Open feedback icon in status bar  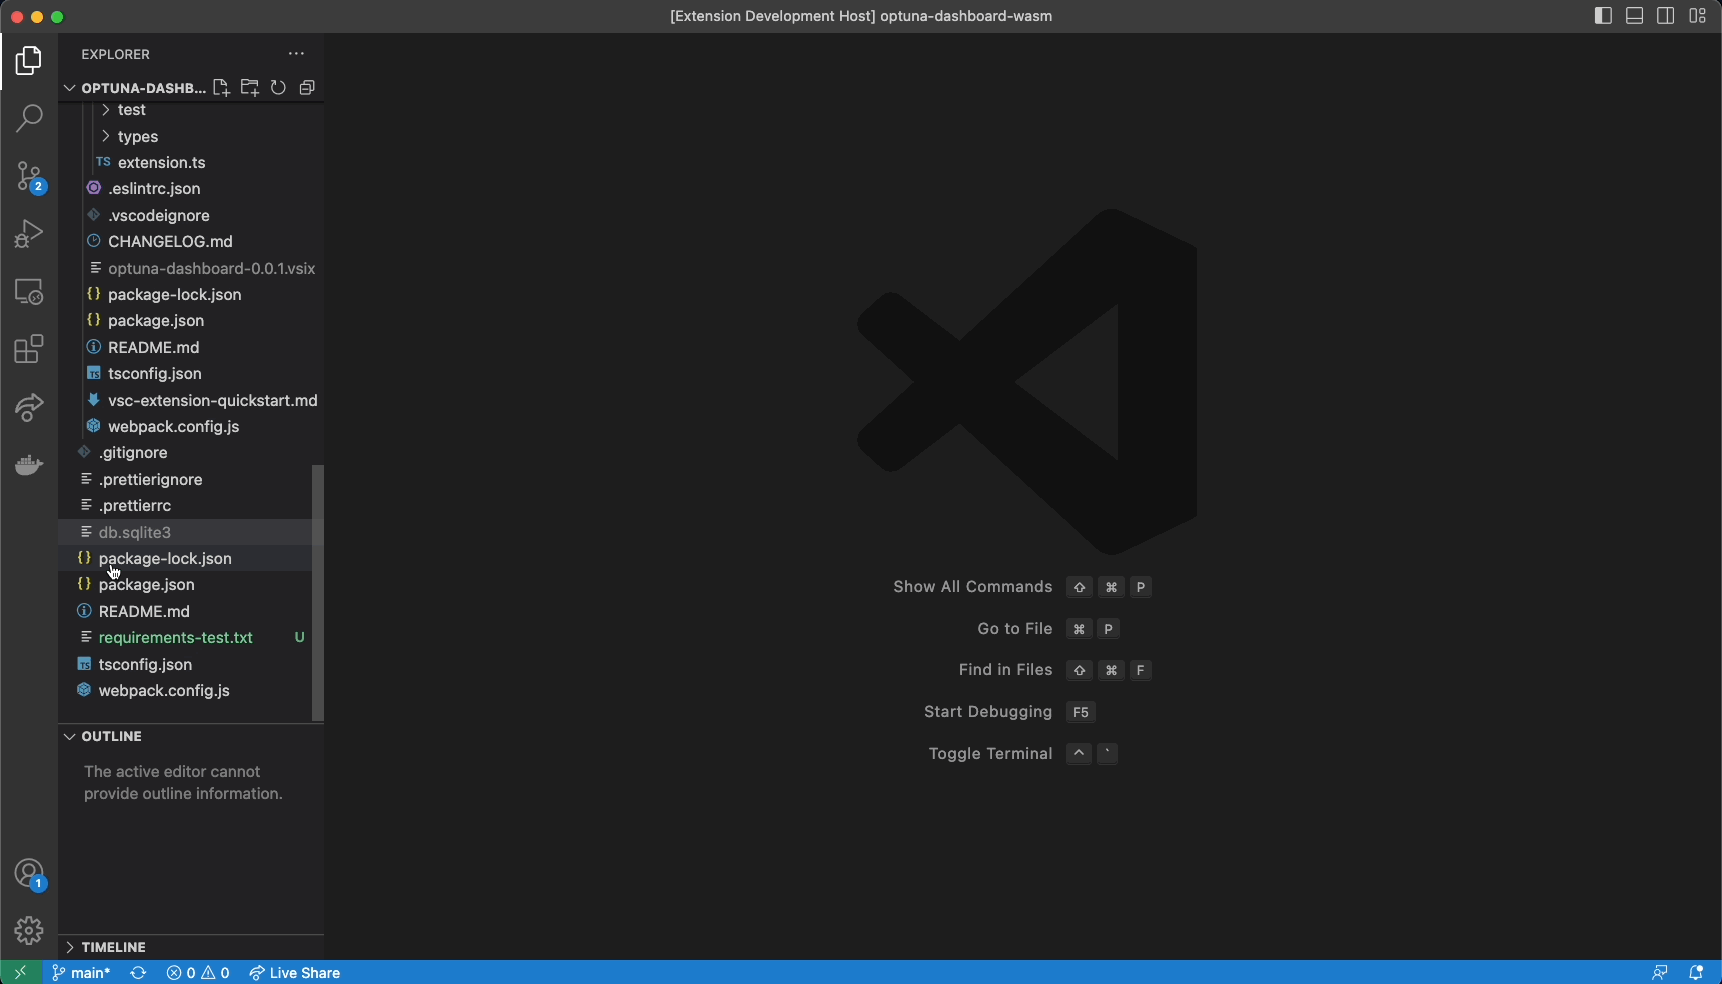tap(1660, 973)
